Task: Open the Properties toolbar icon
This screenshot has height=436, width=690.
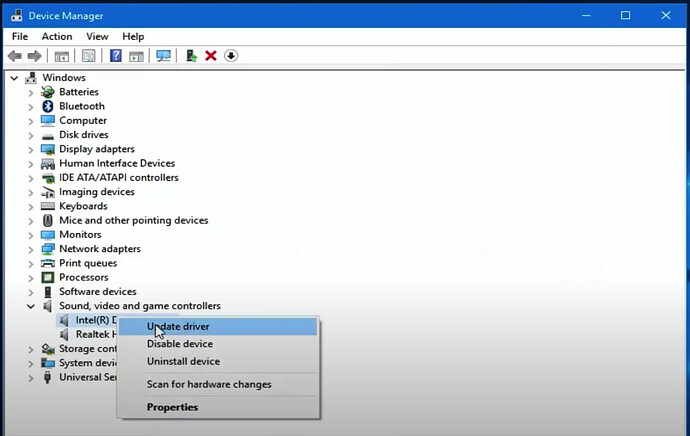Action: point(88,56)
